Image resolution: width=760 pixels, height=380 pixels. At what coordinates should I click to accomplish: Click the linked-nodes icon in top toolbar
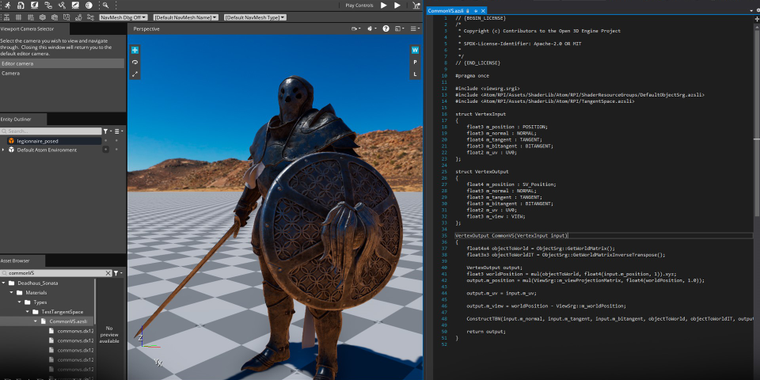[48, 5]
